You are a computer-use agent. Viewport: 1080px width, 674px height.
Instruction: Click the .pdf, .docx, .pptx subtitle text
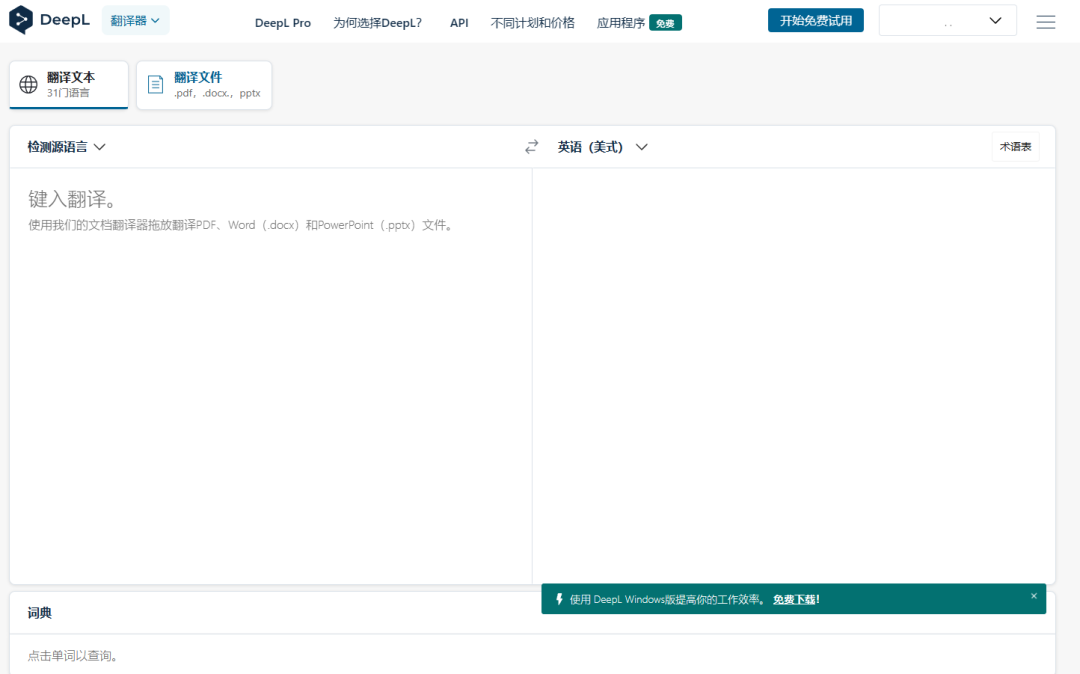pyautogui.click(x=217, y=93)
